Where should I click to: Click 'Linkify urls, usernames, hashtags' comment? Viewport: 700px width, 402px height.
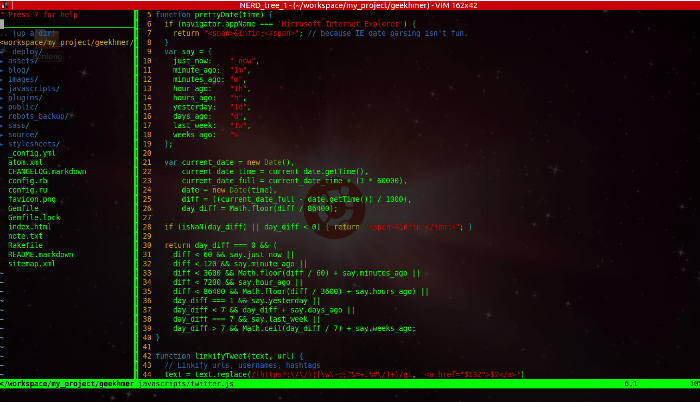(242, 365)
